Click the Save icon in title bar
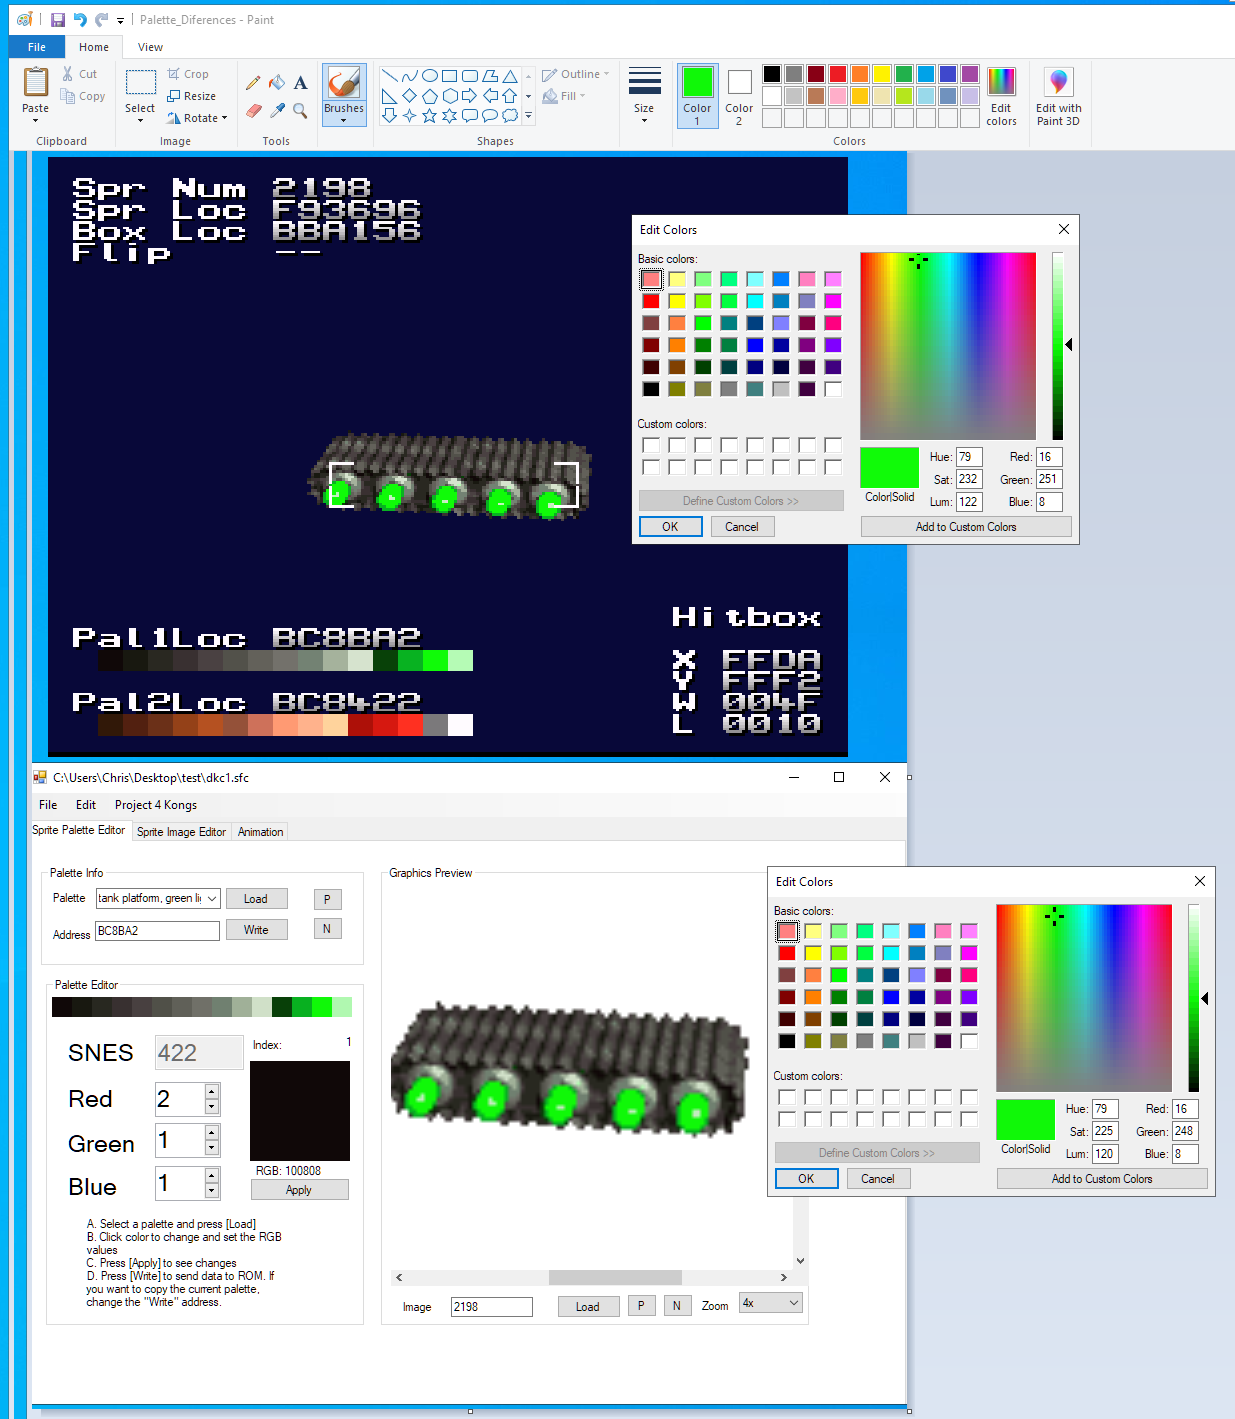Image resolution: width=1235 pixels, height=1419 pixels. (58, 20)
